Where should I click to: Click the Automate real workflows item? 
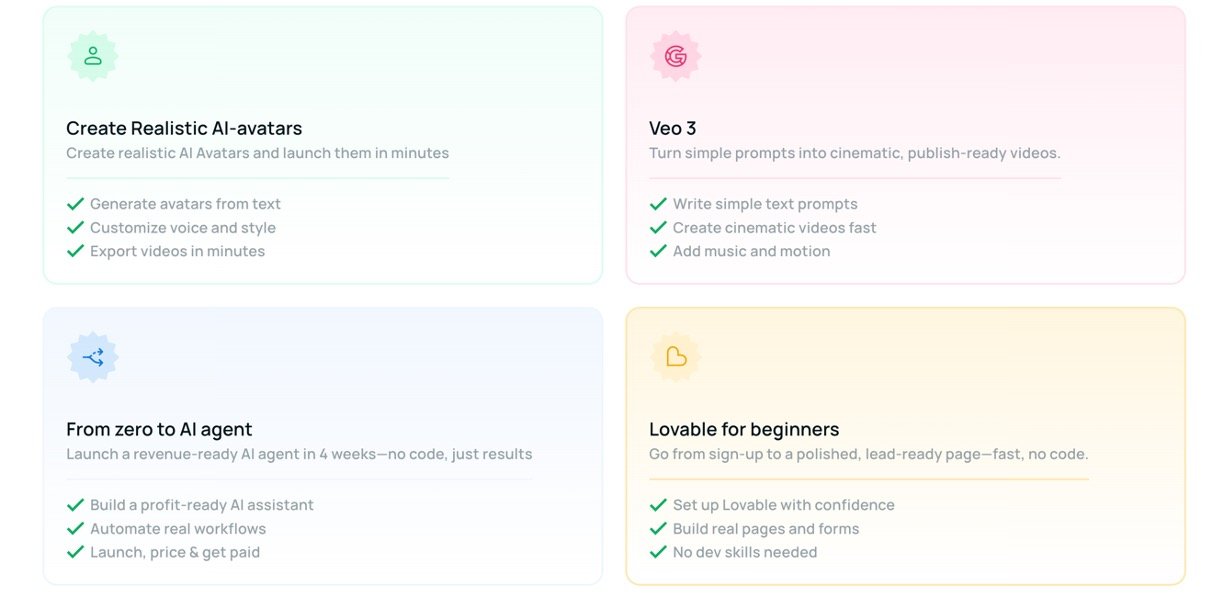click(x=178, y=529)
